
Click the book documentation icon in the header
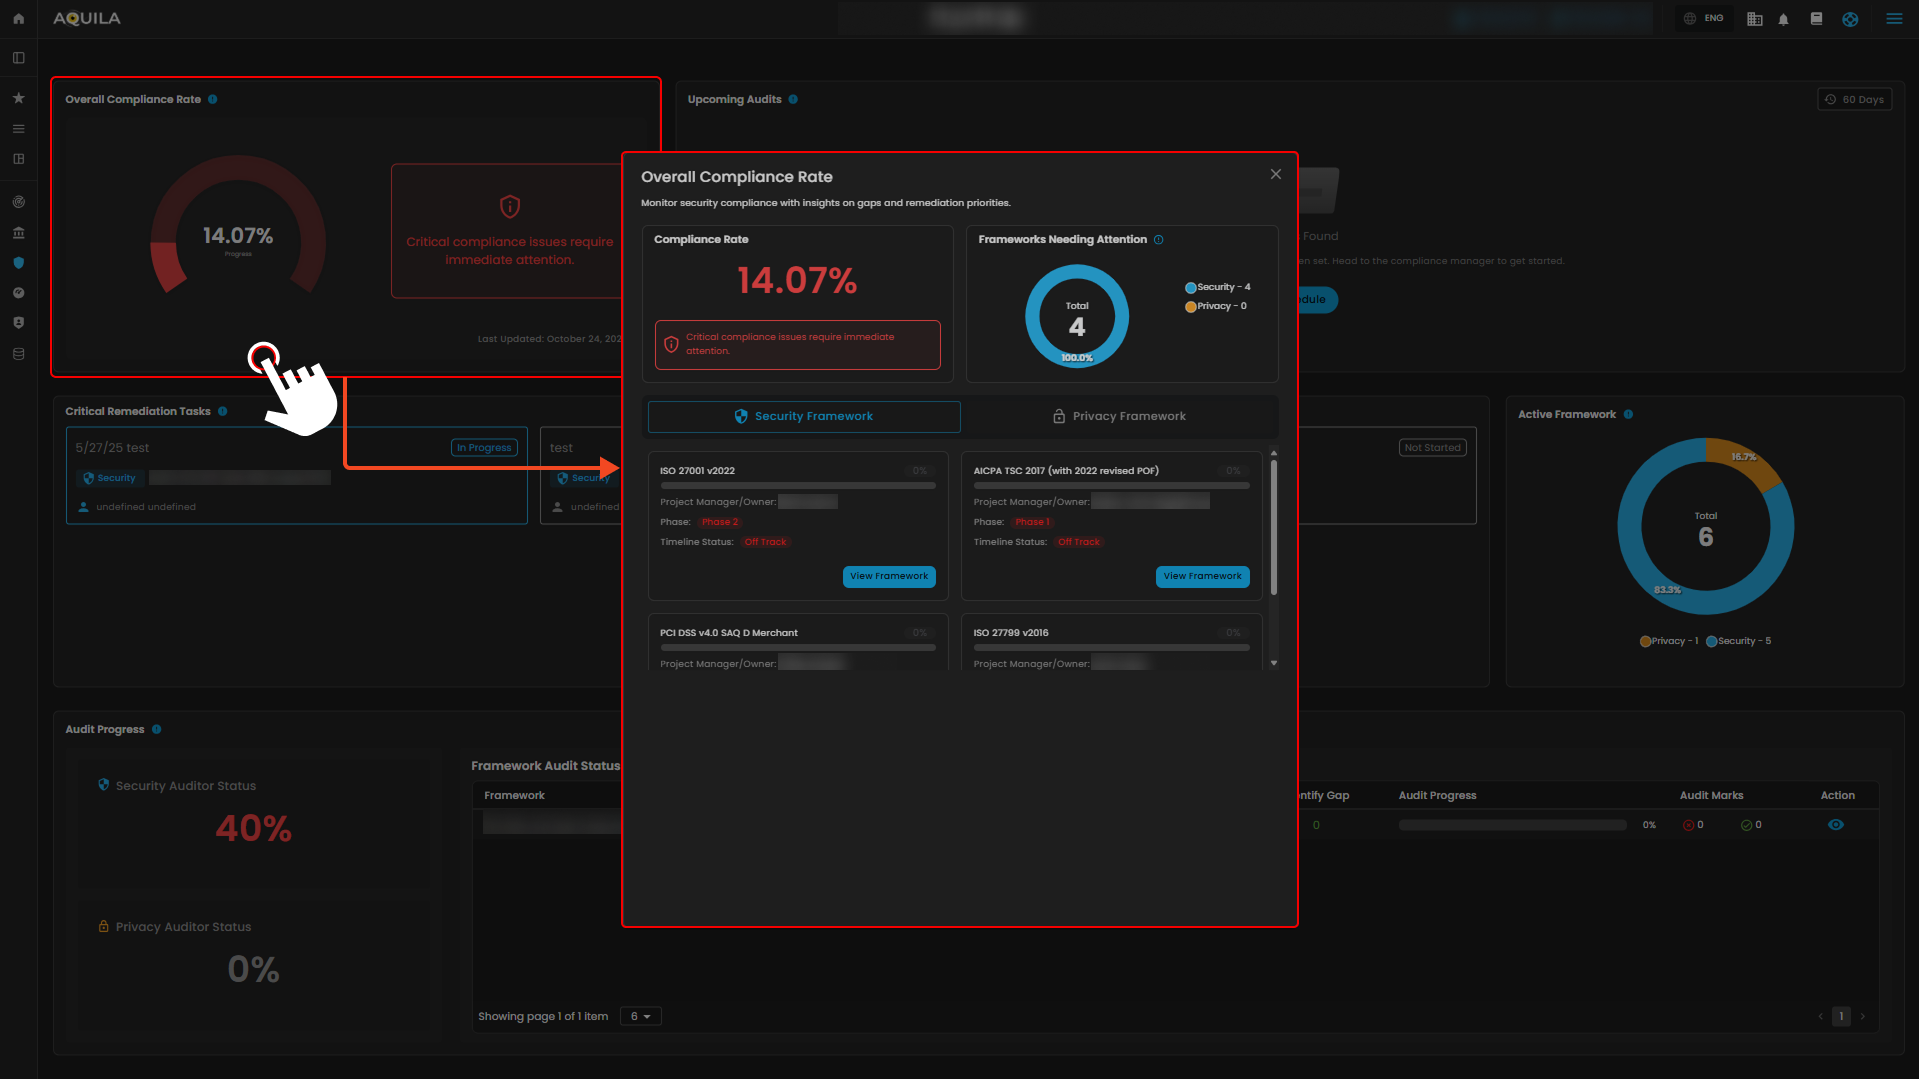1816,19
